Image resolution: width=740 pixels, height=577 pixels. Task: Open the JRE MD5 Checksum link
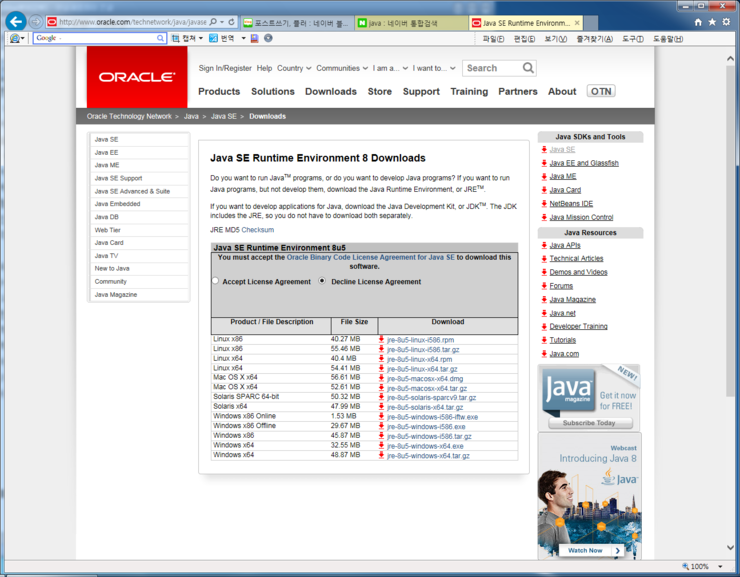pos(257,230)
